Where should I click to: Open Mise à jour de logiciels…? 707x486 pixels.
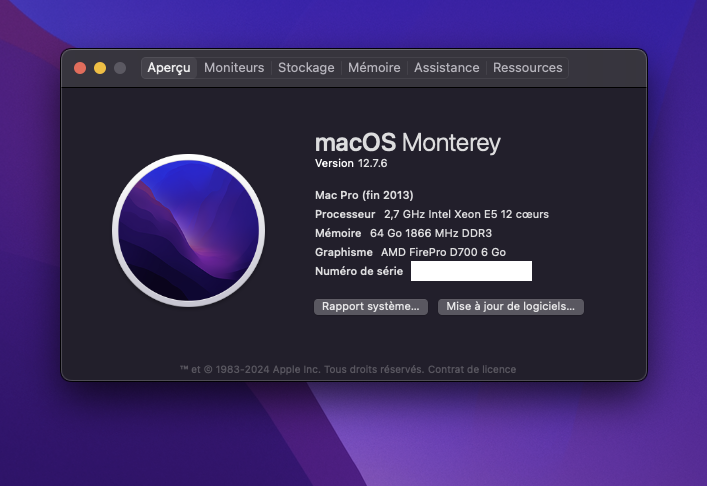click(x=510, y=307)
